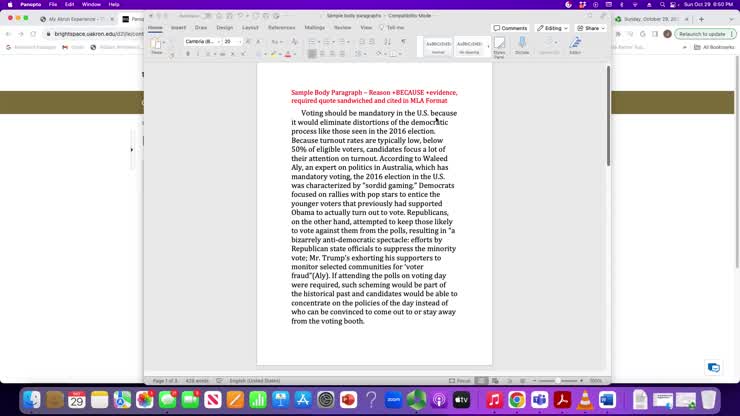
Task: Toggle Underline formatting in Word ribbon
Action: click(x=208, y=54)
